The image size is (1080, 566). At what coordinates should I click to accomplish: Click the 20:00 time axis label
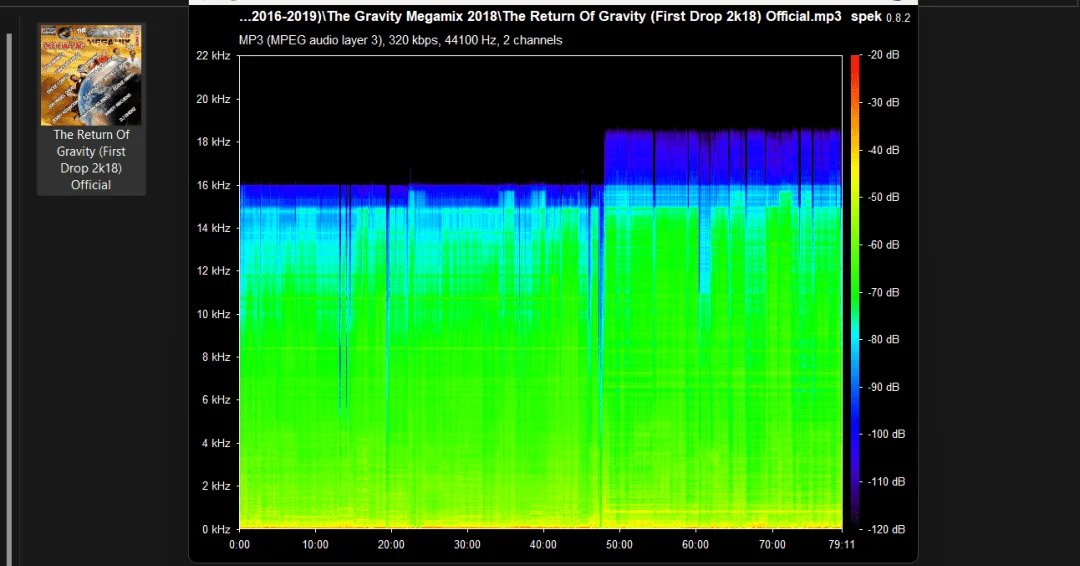click(391, 545)
